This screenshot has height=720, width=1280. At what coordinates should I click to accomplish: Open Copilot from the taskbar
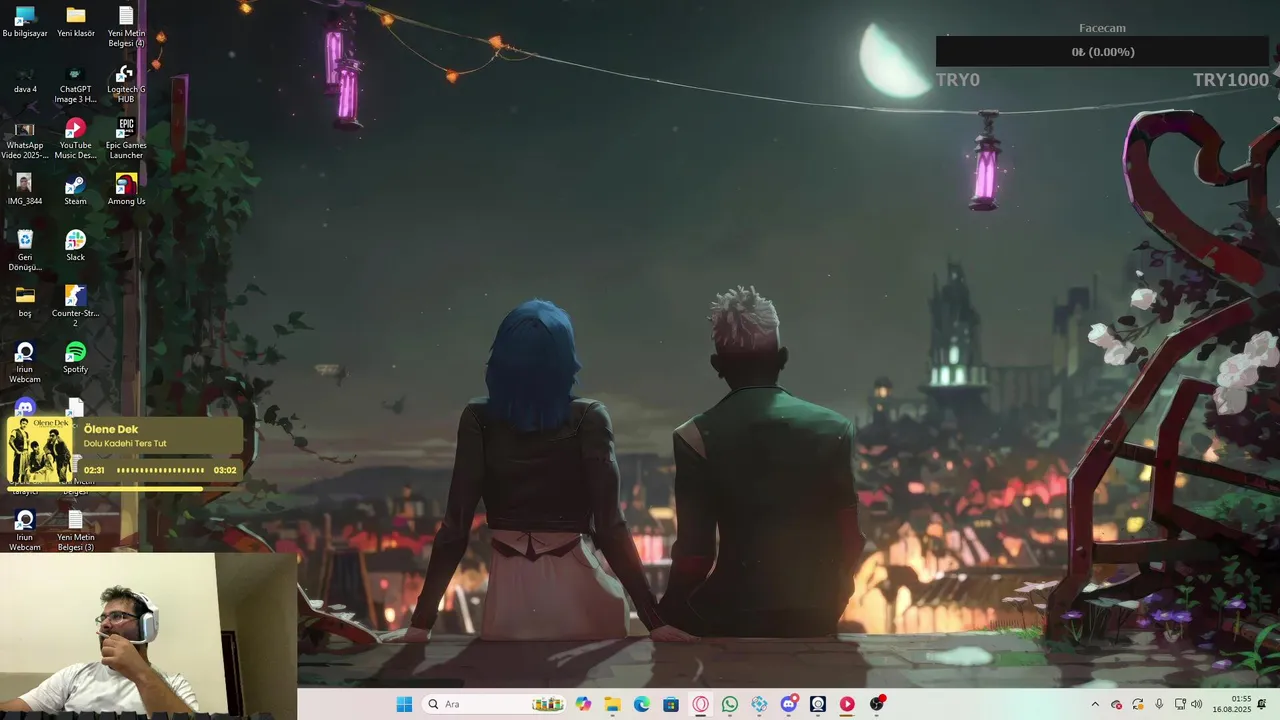point(584,704)
